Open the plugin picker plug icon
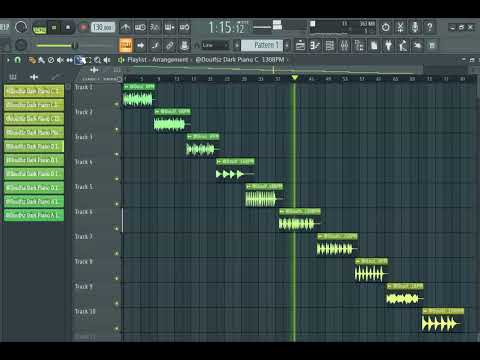The height and width of the screenshot is (360, 480). pos(388,45)
